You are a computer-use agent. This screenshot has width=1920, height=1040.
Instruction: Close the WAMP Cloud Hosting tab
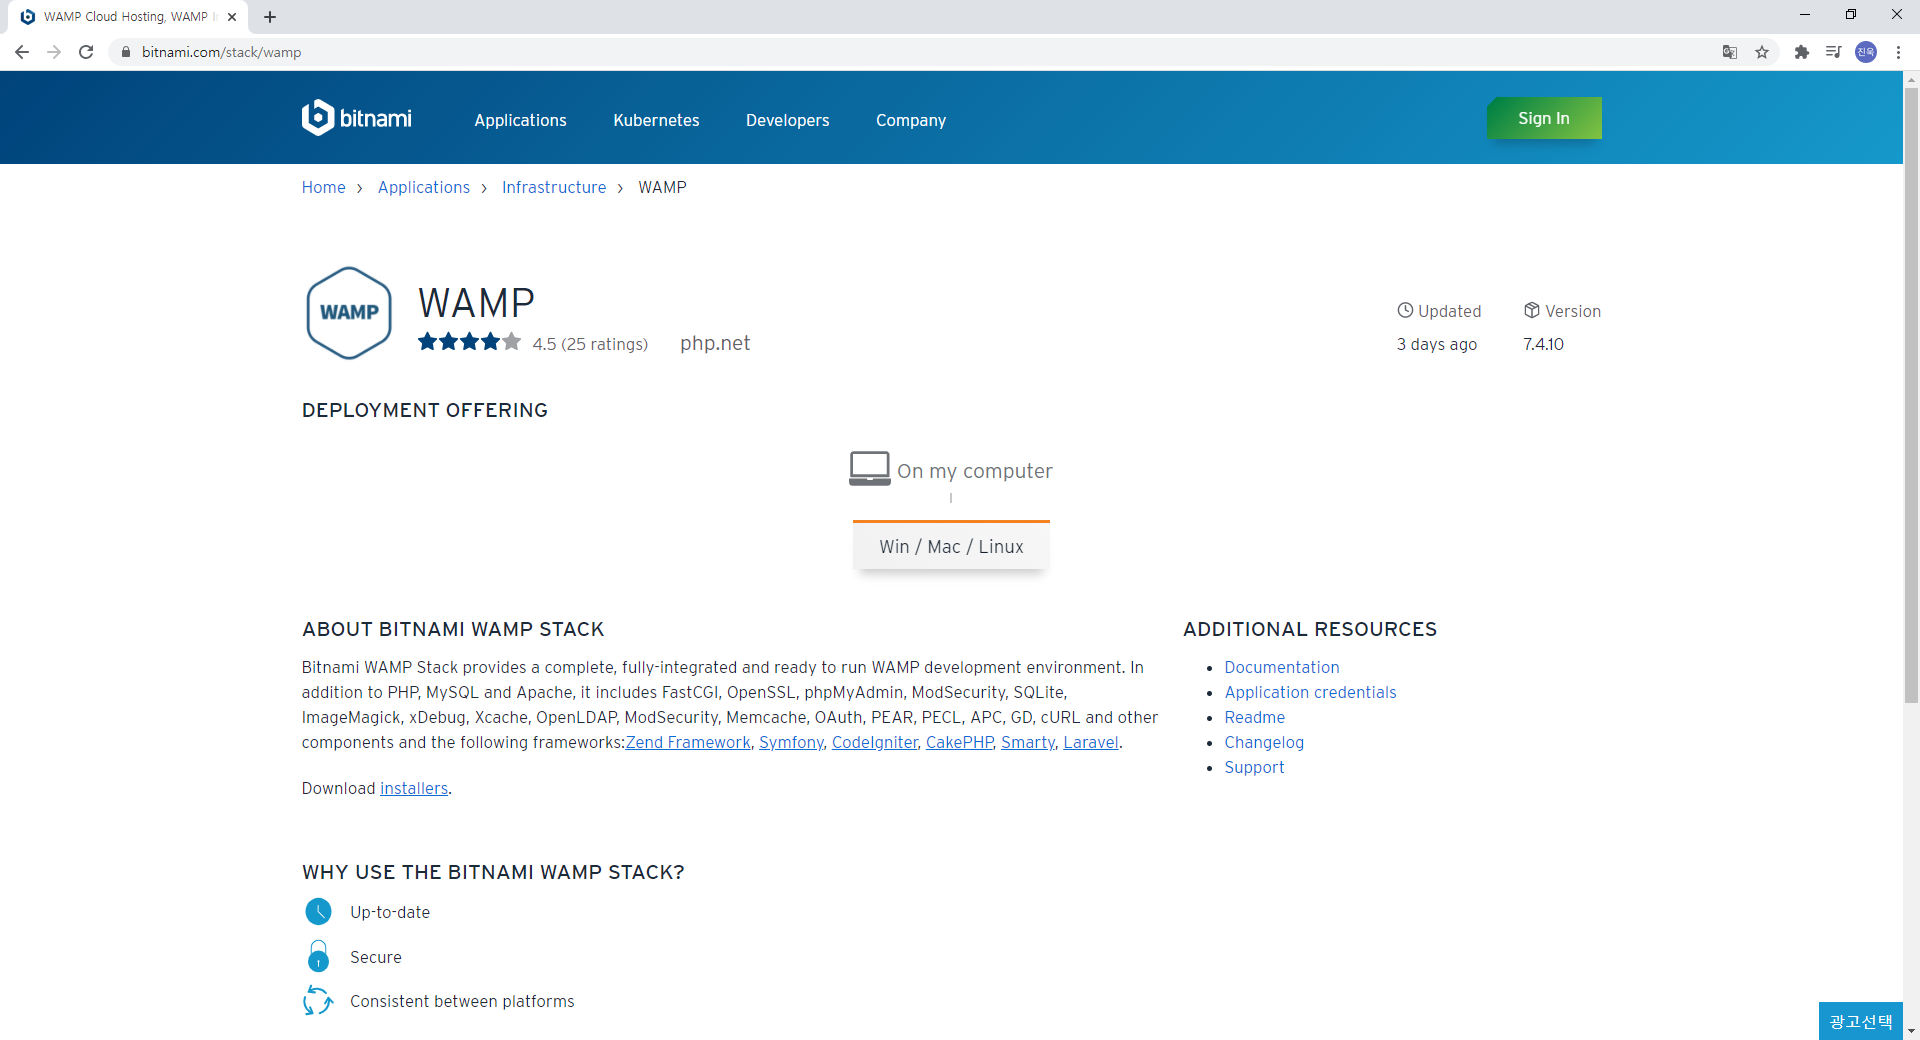(232, 17)
